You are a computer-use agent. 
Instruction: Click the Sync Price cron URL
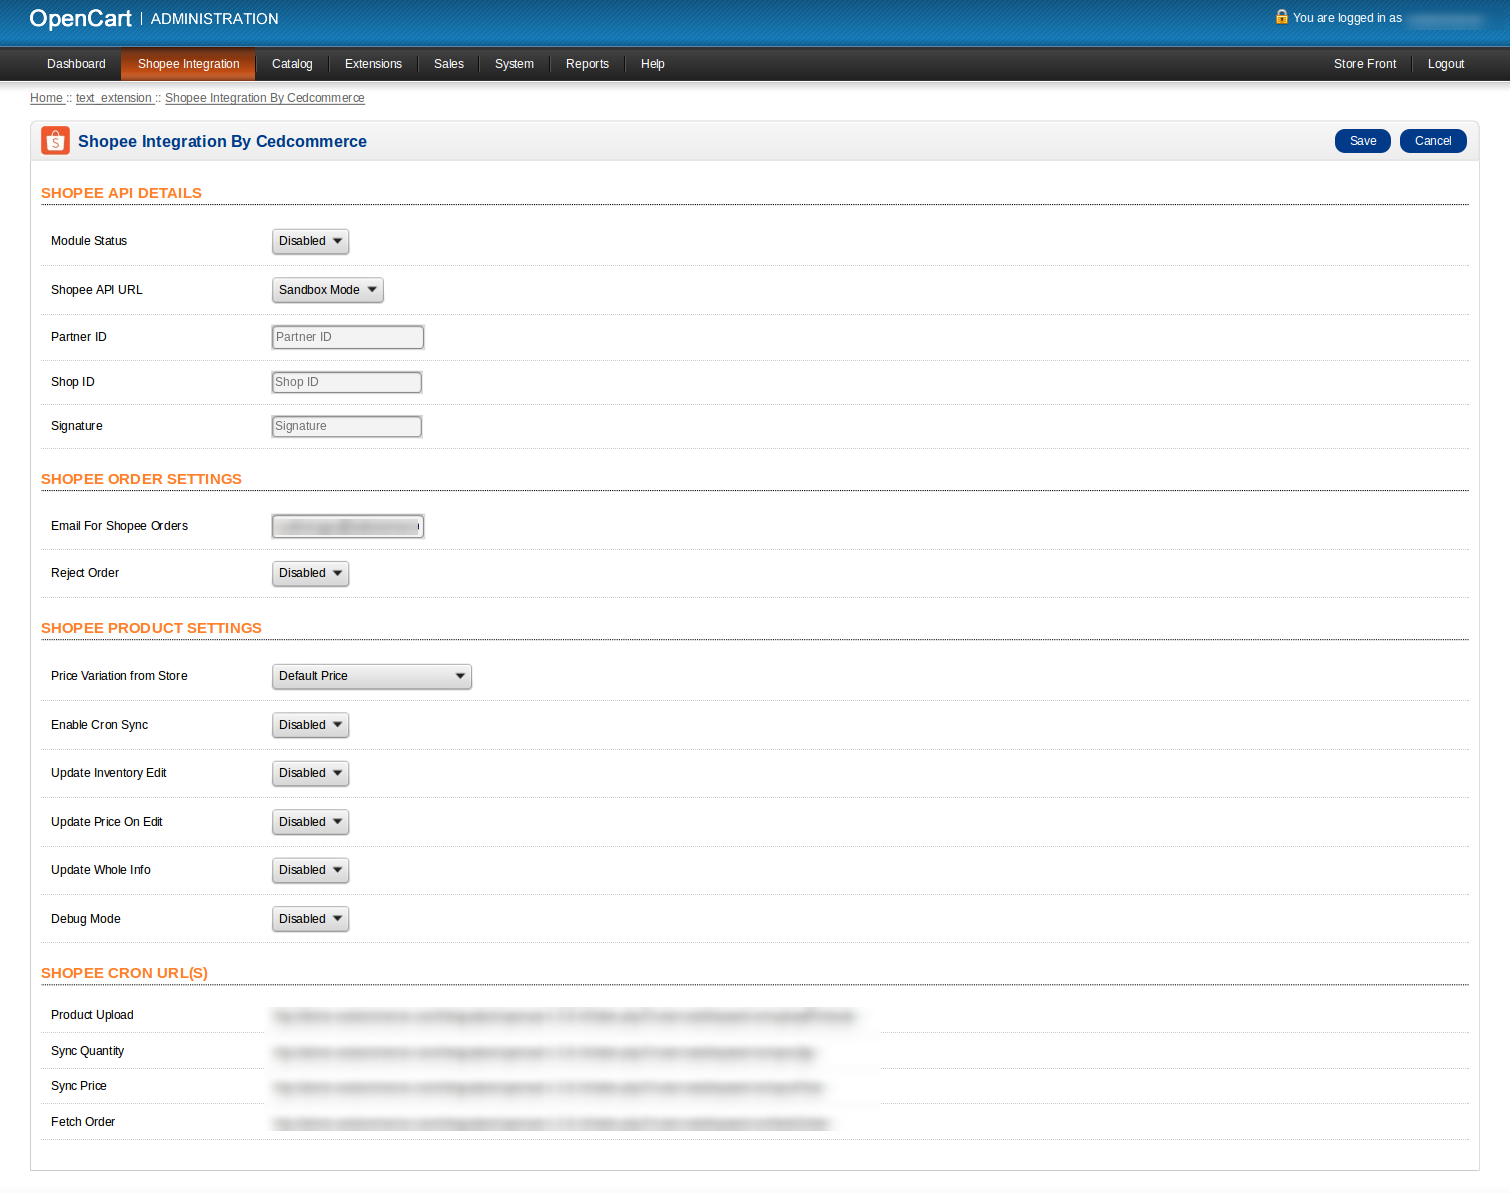tap(548, 1087)
